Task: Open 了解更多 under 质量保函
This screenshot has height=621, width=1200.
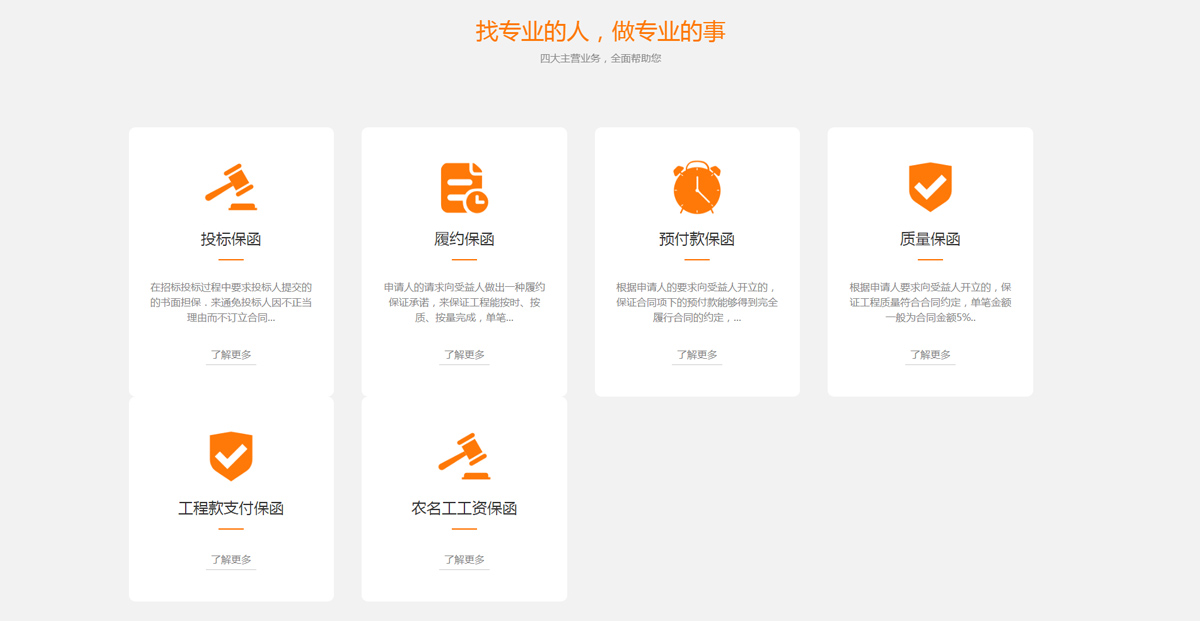Action: click(930, 355)
